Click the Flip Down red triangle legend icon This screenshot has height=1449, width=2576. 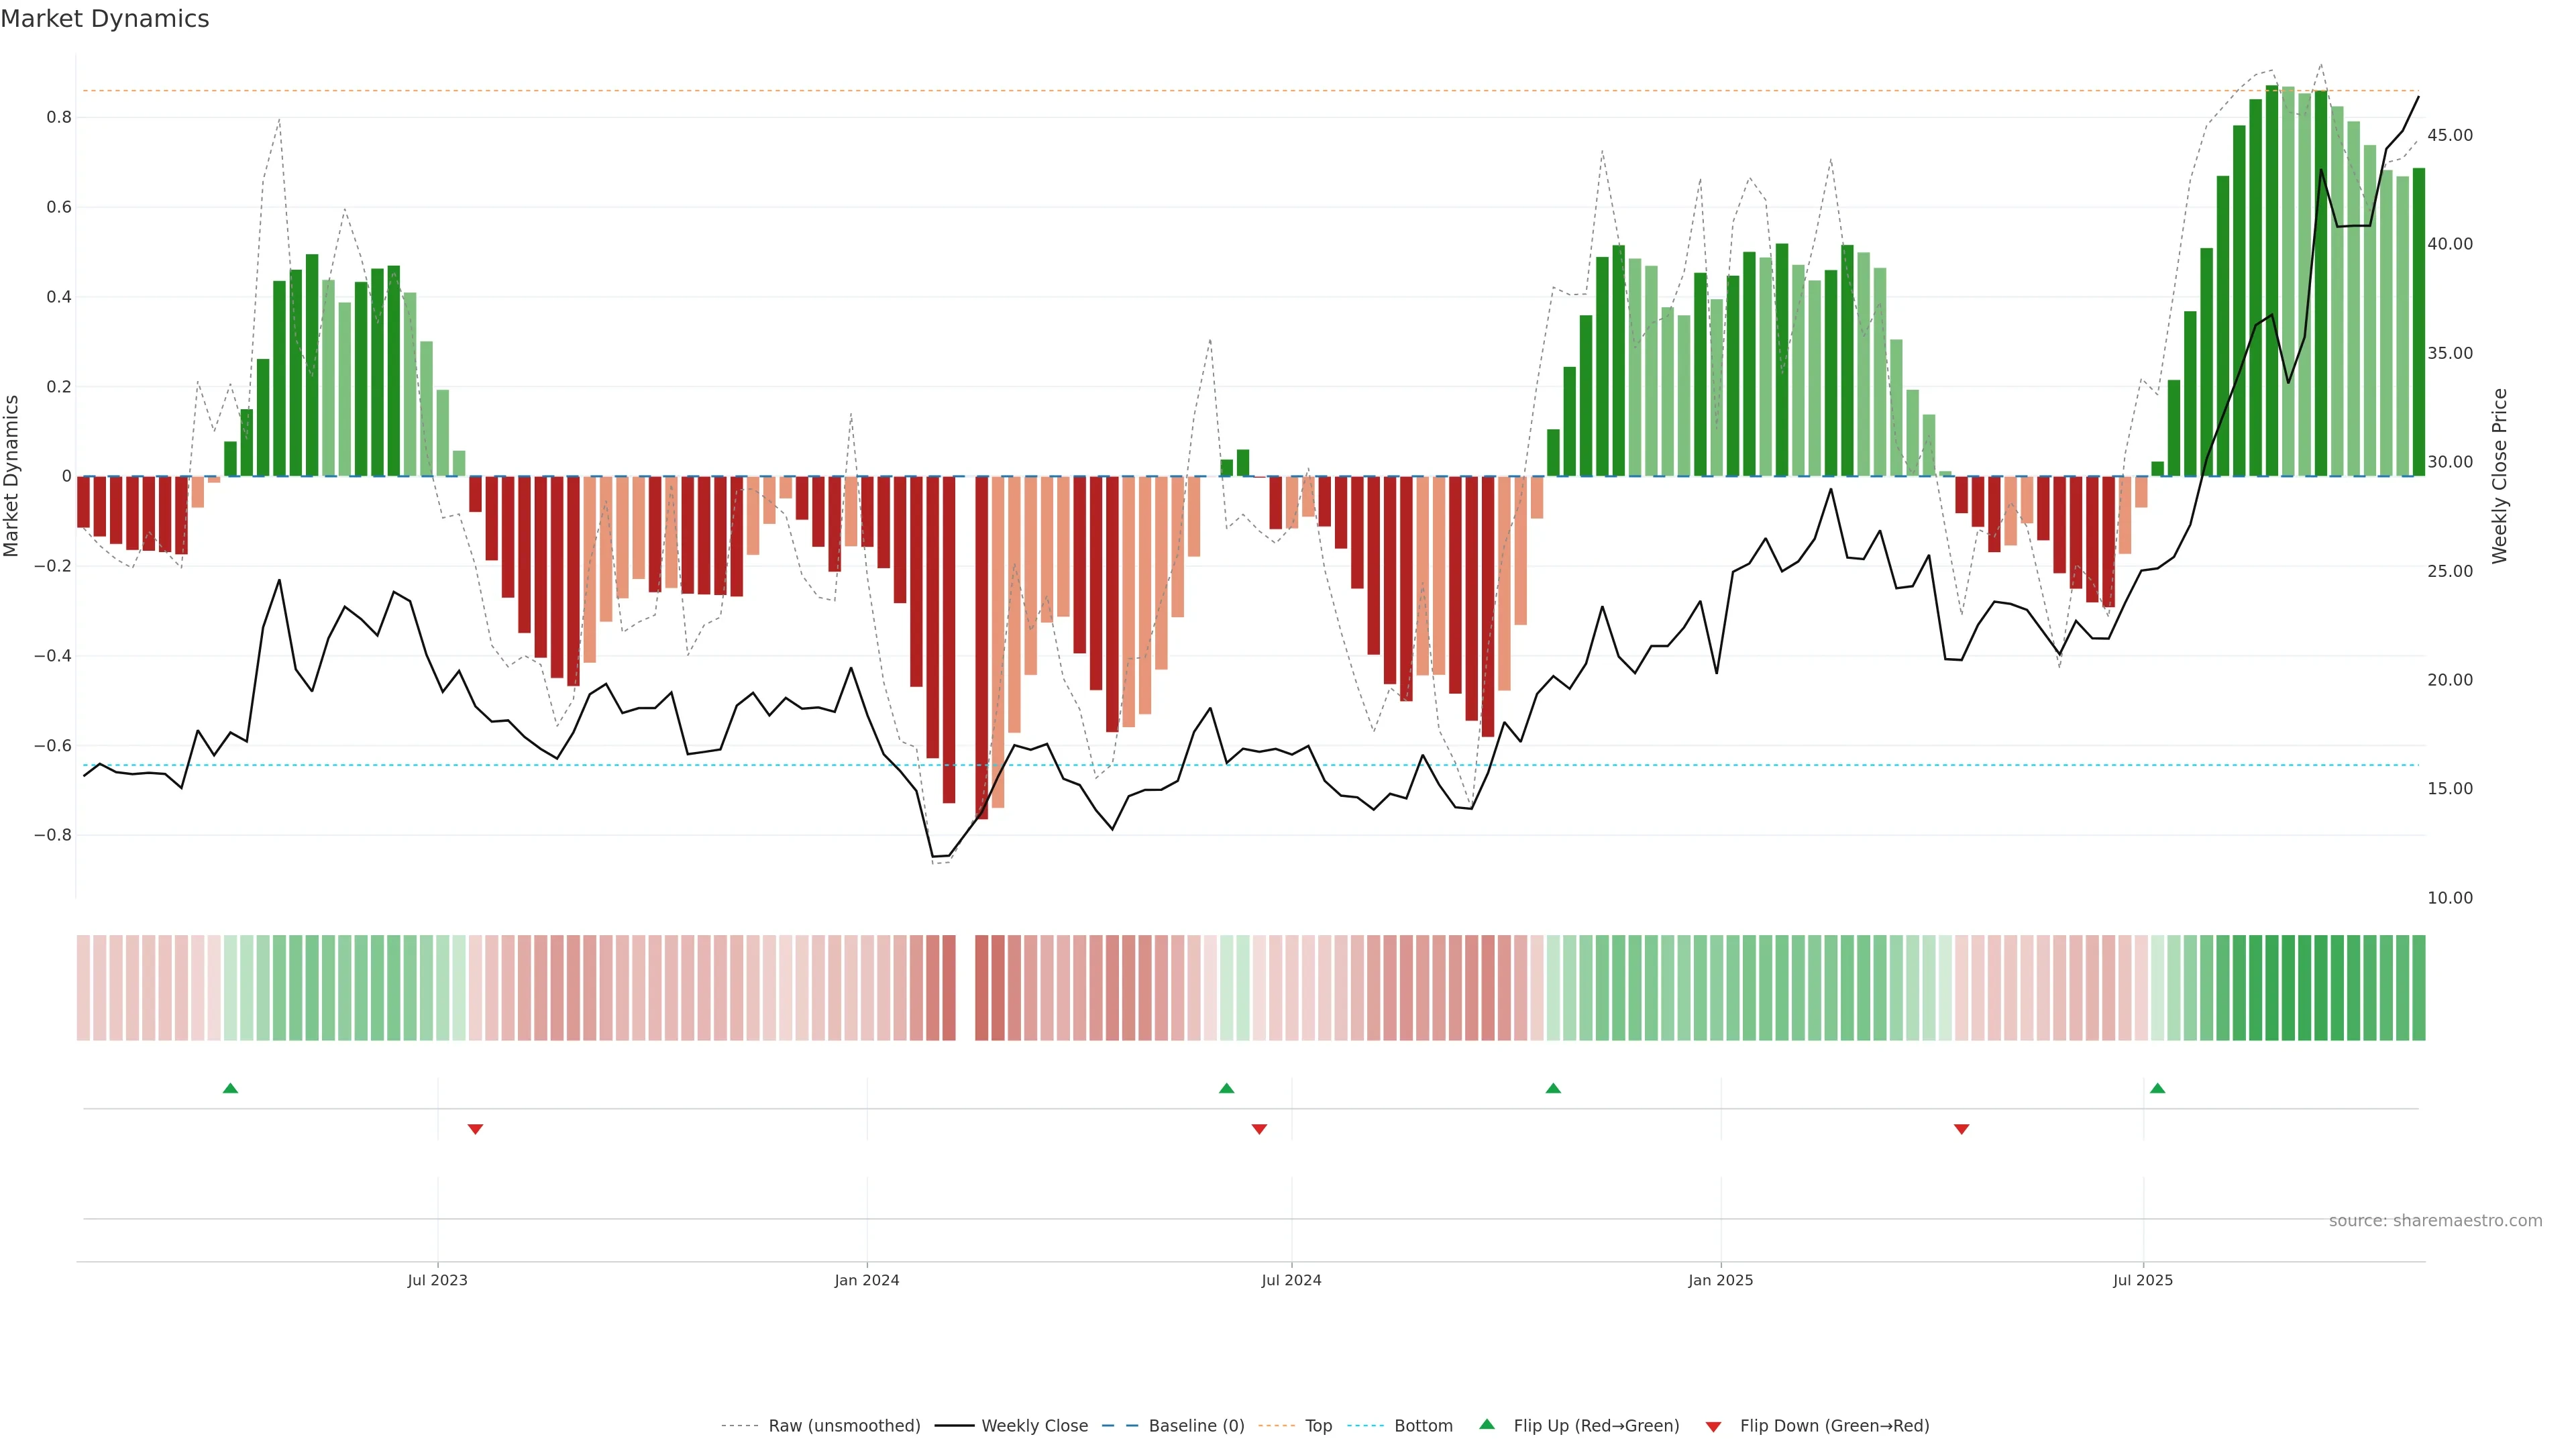[x=1713, y=1426]
